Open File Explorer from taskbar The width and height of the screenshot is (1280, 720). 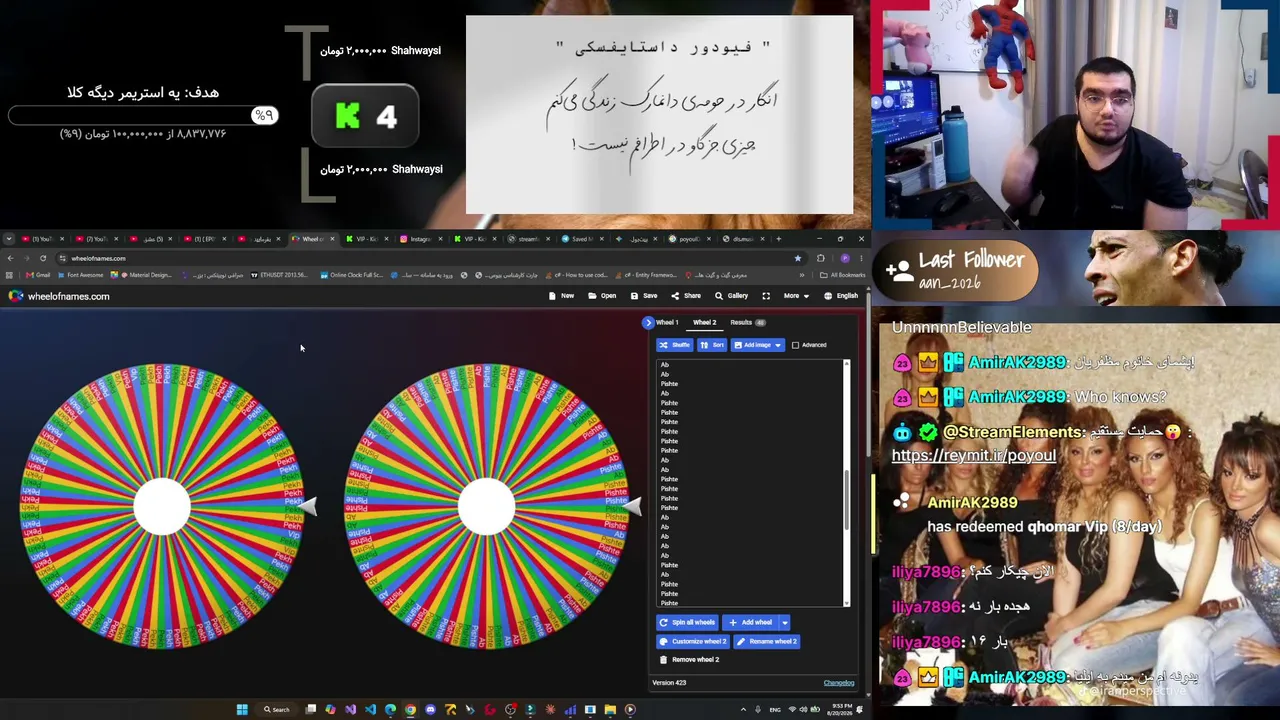tap(610, 710)
